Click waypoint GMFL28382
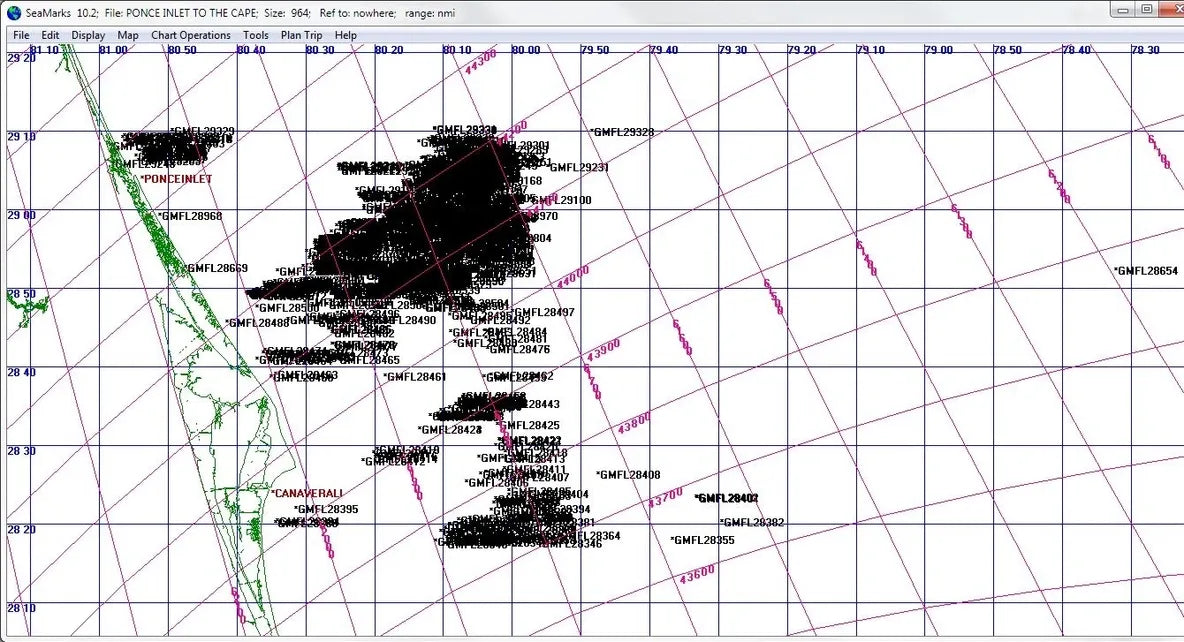Image resolution: width=1184 pixels, height=642 pixels. pyautogui.click(x=752, y=523)
